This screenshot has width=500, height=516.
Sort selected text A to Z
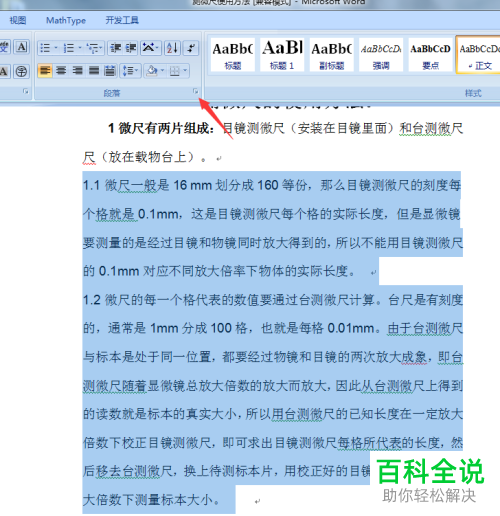coord(173,48)
